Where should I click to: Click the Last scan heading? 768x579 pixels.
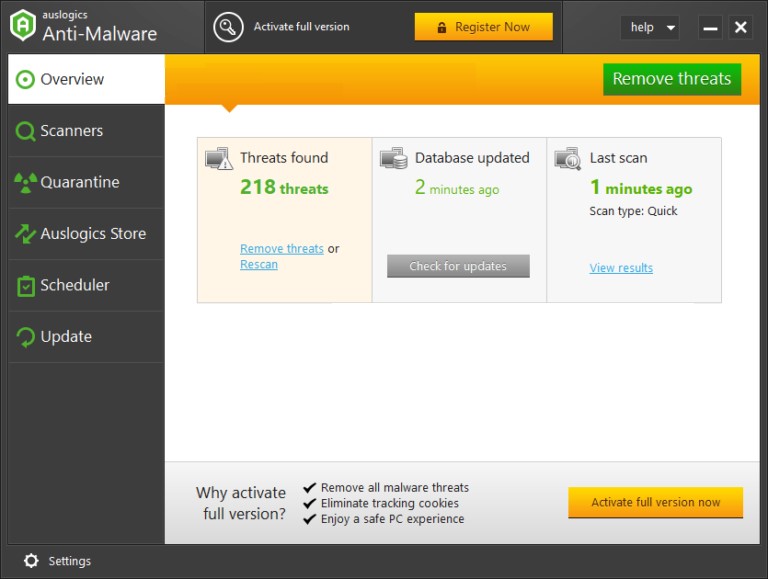click(619, 158)
